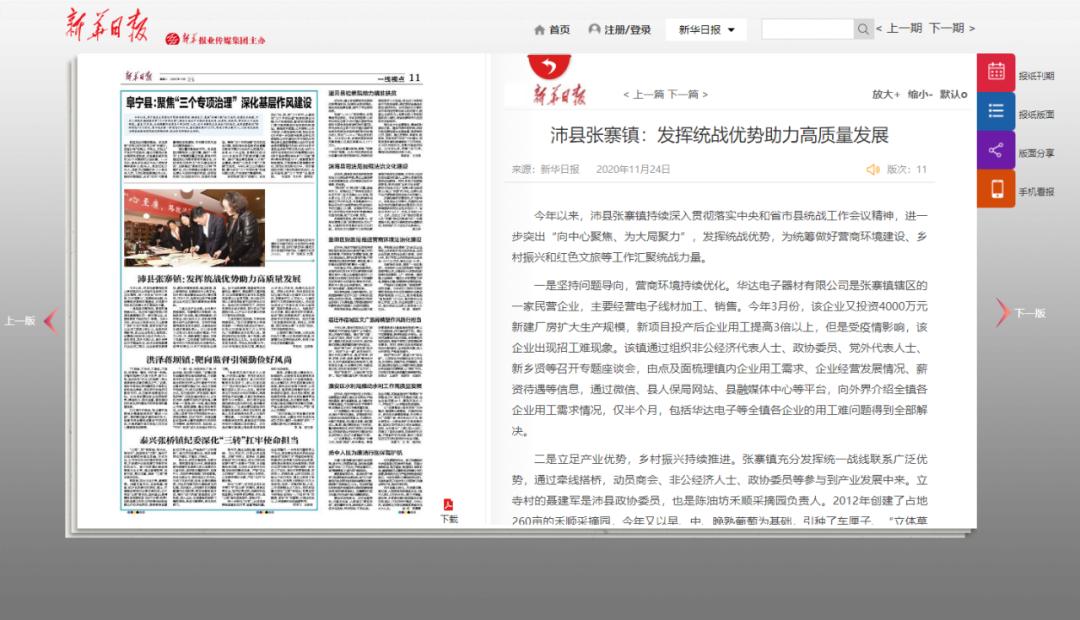Screen dimensions: 1080x620
Task: Click 下一期 for next issue
Action: point(951,29)
